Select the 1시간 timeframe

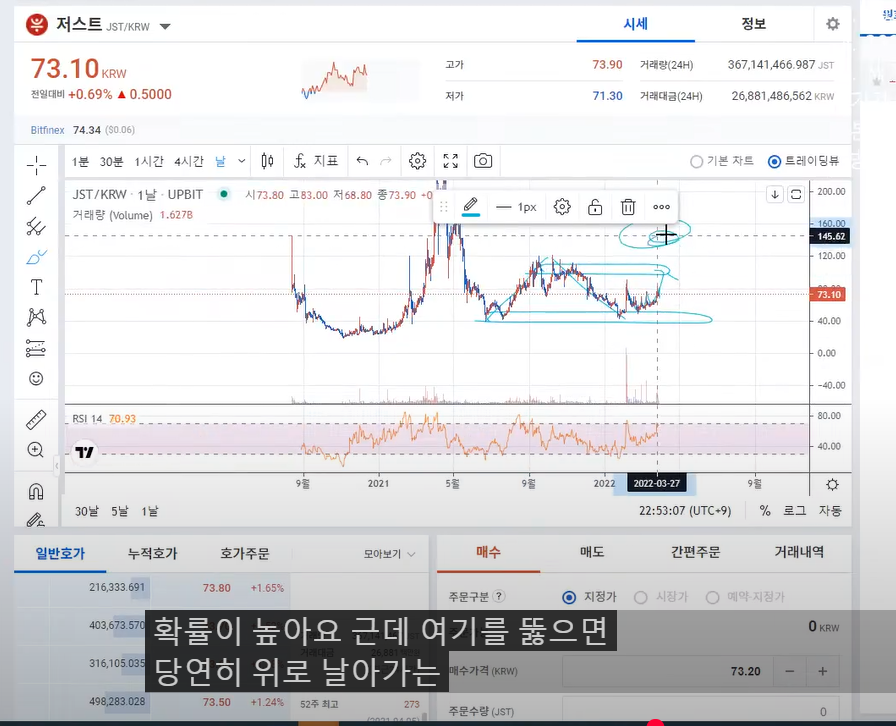tap(149, 162)
